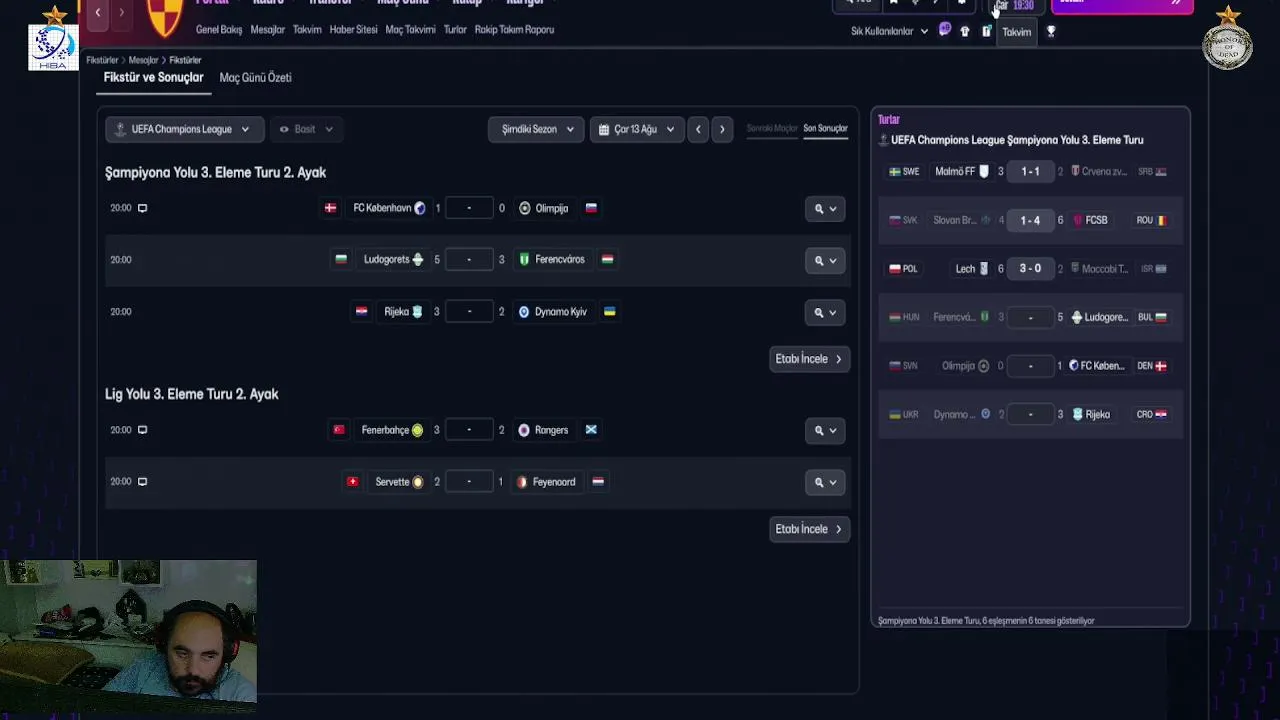This screenshot has width=1280, height=720.
Task: Click the trophy icon in shortcuts bar
Action: click(1050, 31)
